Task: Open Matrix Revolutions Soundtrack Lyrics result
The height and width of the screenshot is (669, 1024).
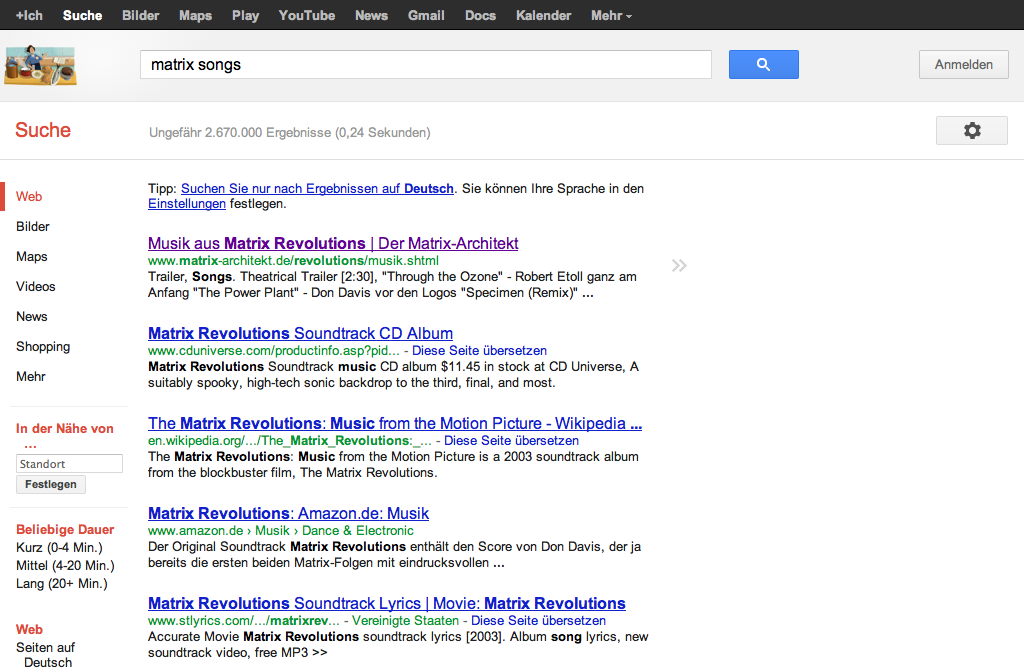Action: (x=387, y=604)
